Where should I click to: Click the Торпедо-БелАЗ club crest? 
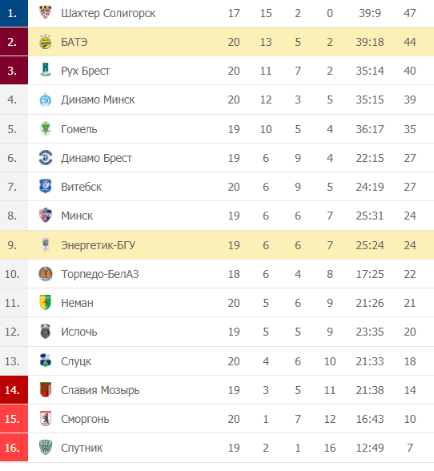[45, 274]
